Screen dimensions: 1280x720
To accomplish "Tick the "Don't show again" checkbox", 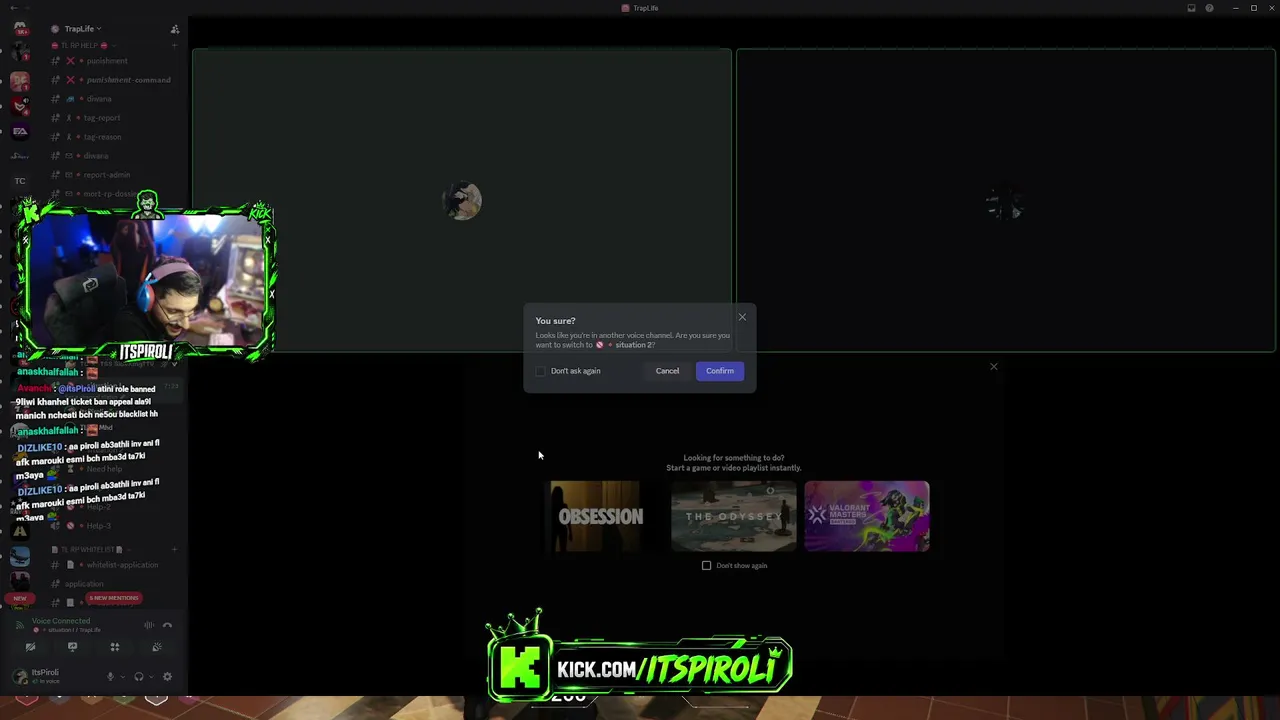I will pos(707,566).
